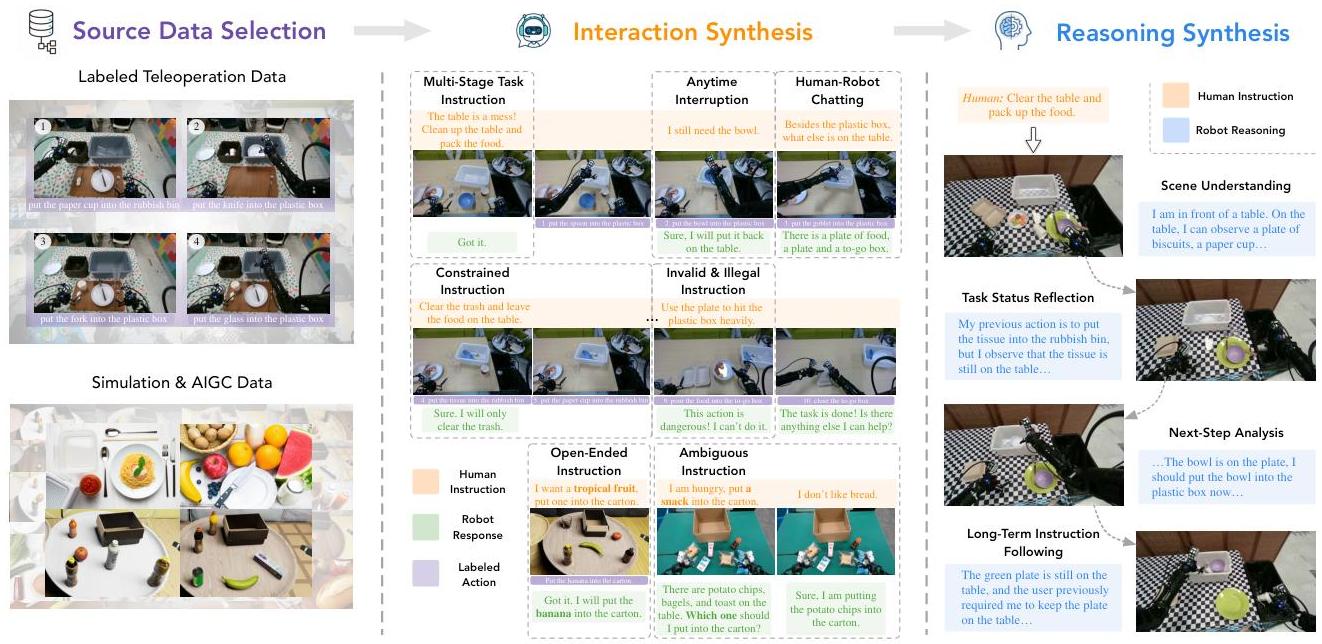This screenshot has height=644, width=1322.
Task: Click the 'Next-Step Analysis' title
Action: point(1226,433)
